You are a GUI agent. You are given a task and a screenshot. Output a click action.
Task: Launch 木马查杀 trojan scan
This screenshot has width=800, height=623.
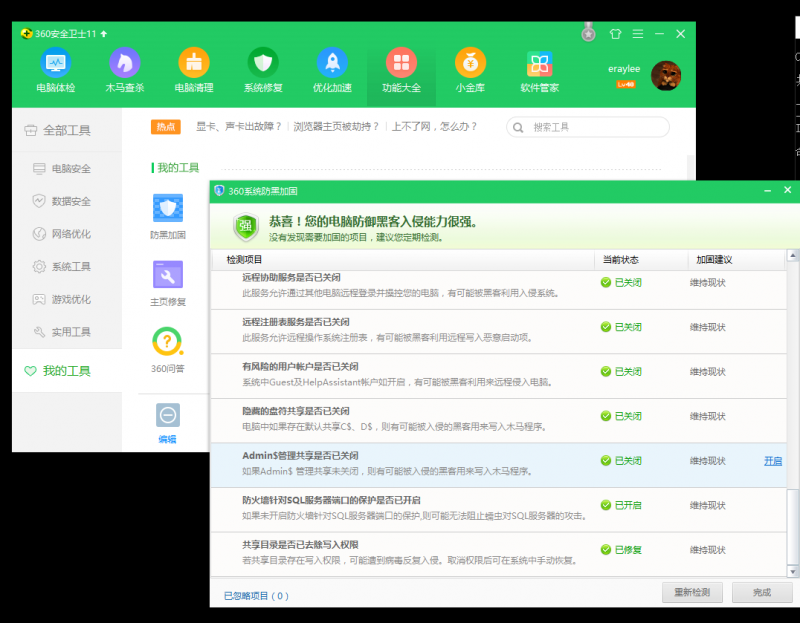coord(124,72)
